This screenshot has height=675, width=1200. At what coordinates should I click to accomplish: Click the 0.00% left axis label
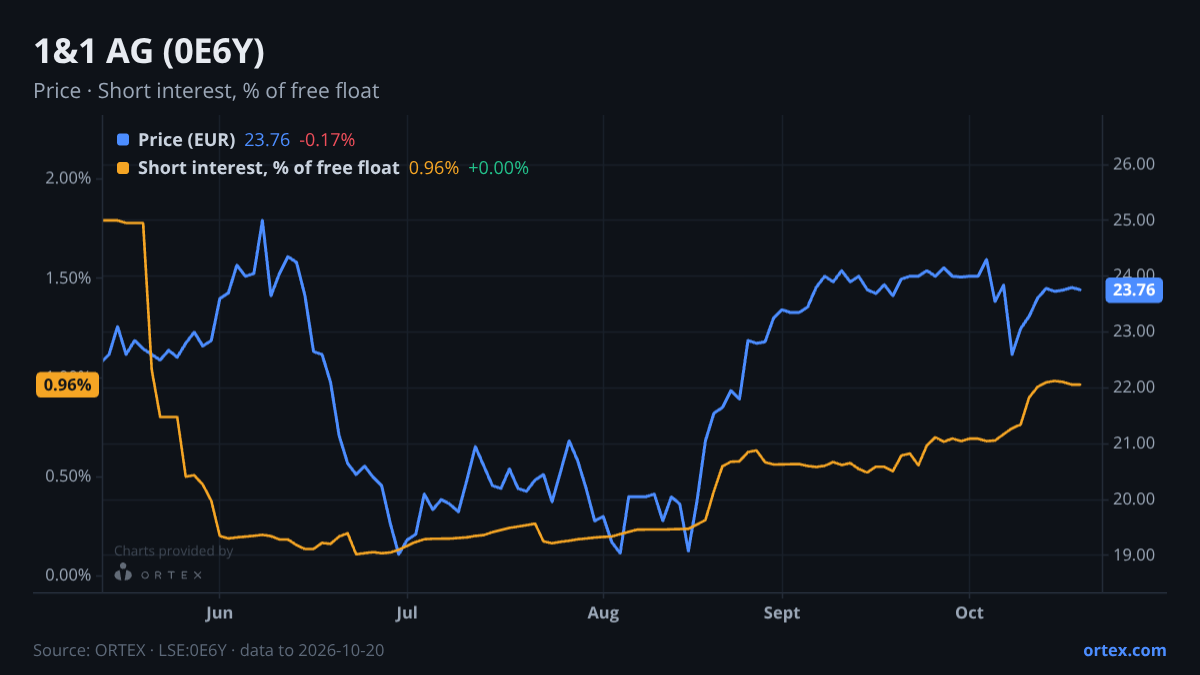68,575
